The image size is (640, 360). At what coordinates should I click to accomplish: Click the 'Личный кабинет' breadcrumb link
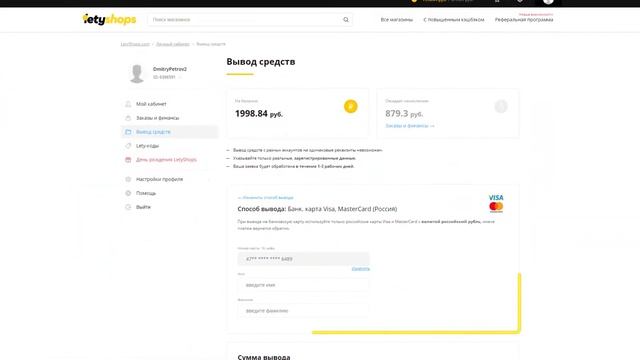[x=173, y=44]
